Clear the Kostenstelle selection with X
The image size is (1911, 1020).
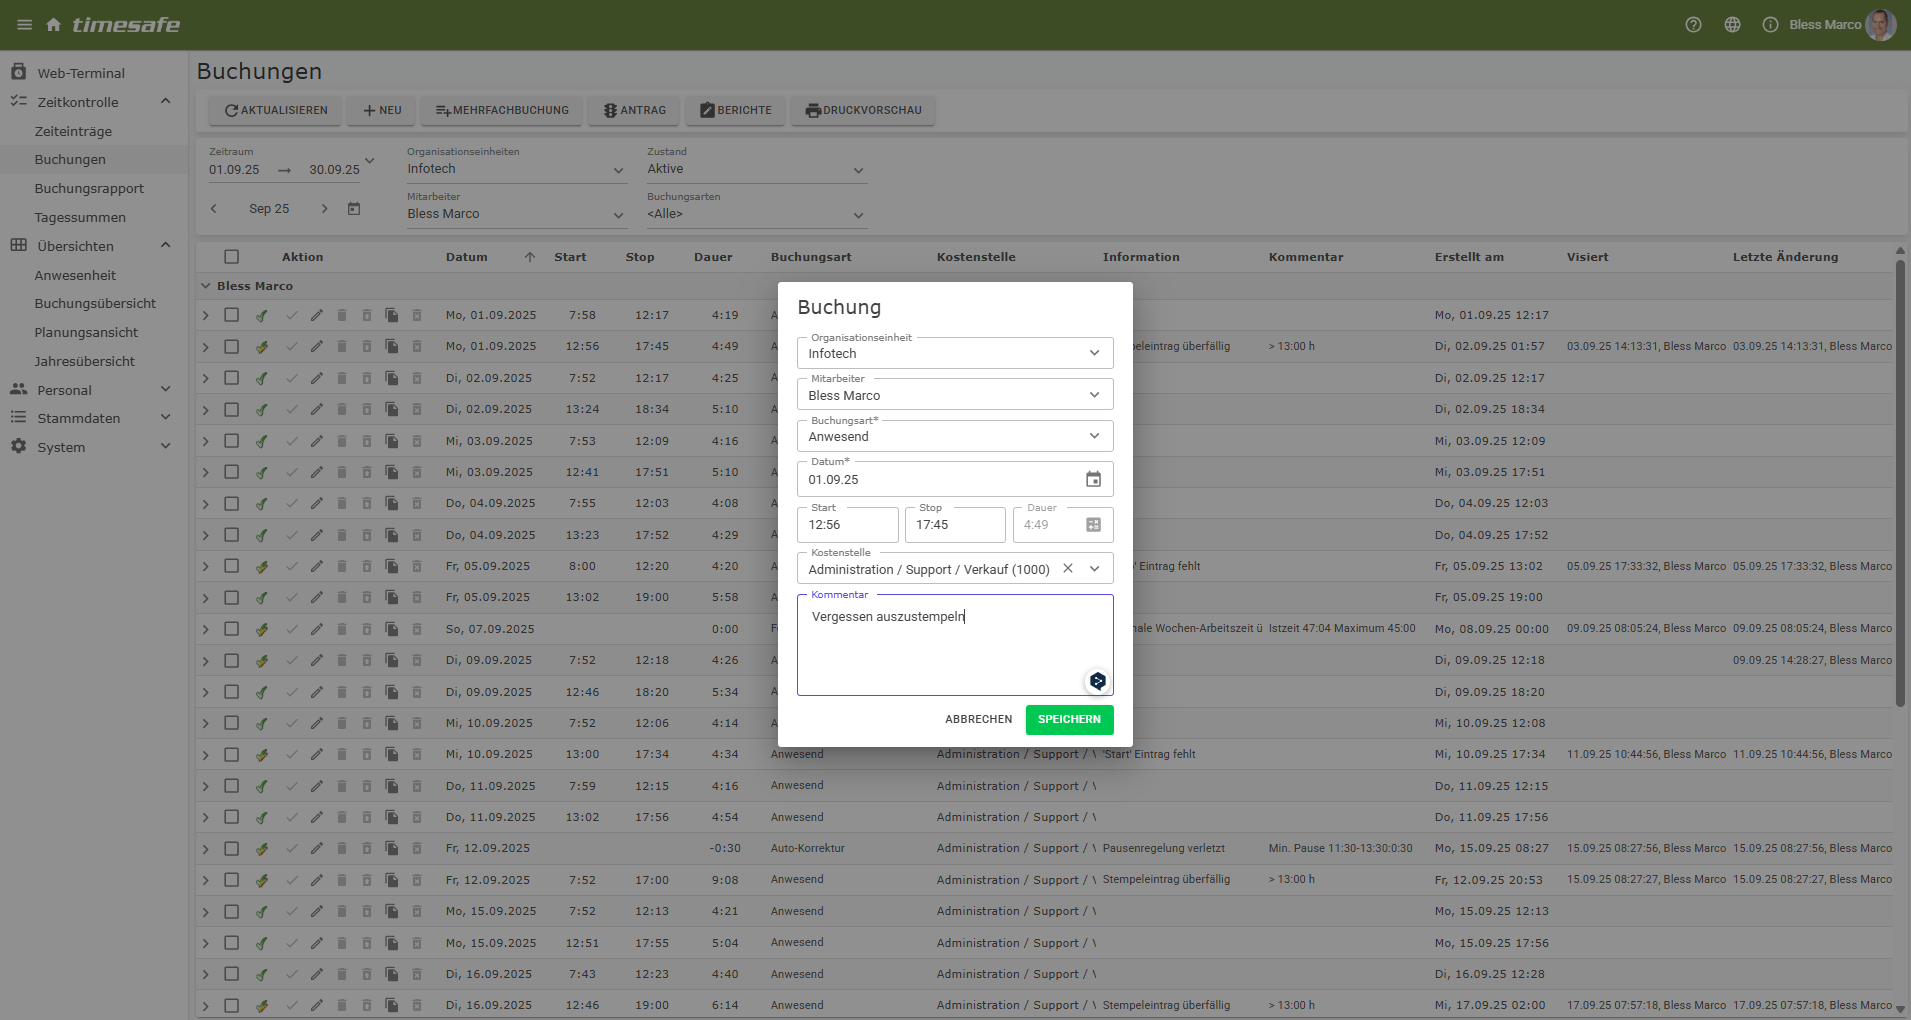(x=1067, y=569)
